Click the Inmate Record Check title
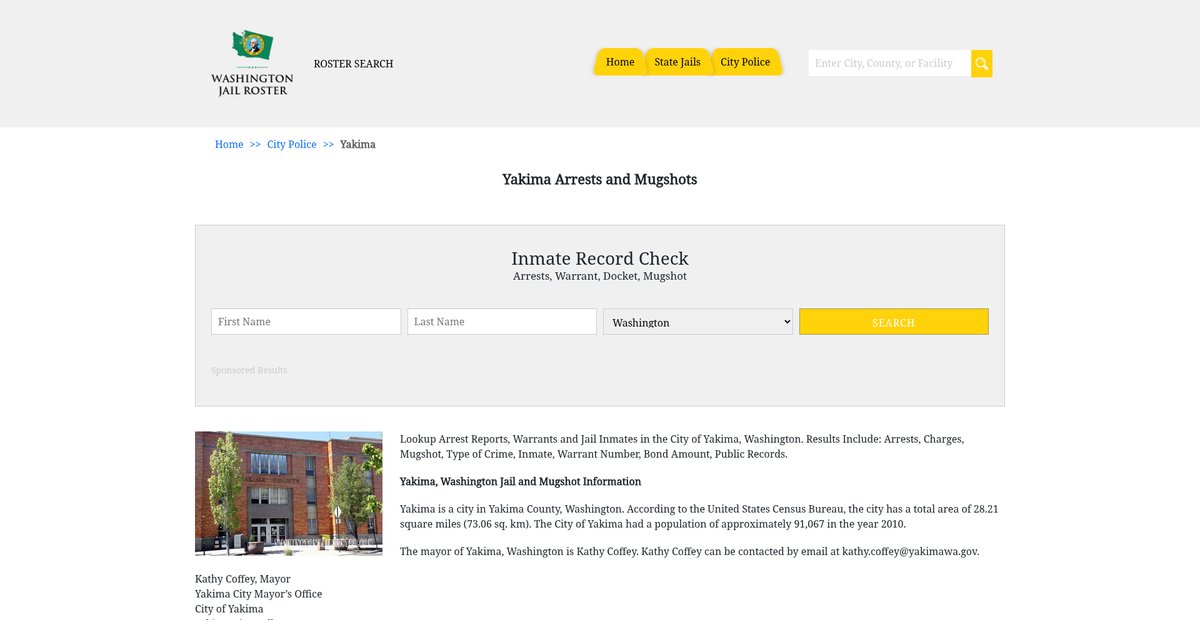 [600, 259]
